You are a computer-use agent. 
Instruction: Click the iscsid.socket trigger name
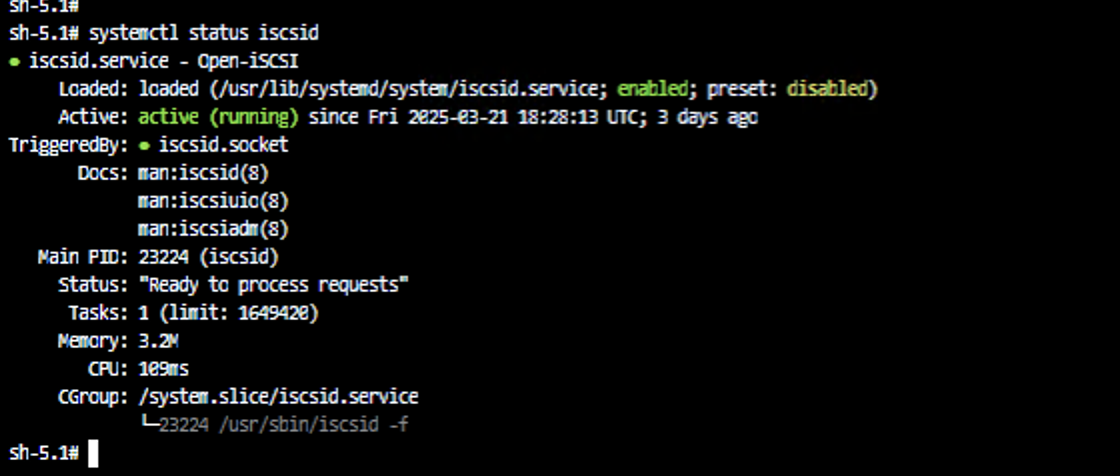tap(223, 145)
